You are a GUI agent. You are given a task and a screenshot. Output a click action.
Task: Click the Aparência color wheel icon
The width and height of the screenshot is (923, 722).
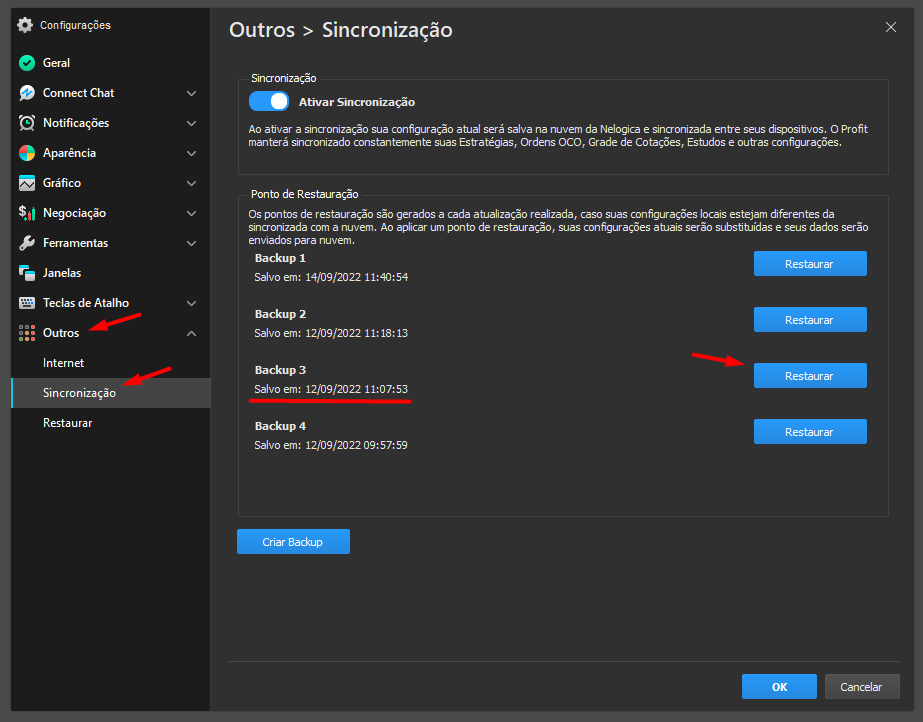(27, 153)
